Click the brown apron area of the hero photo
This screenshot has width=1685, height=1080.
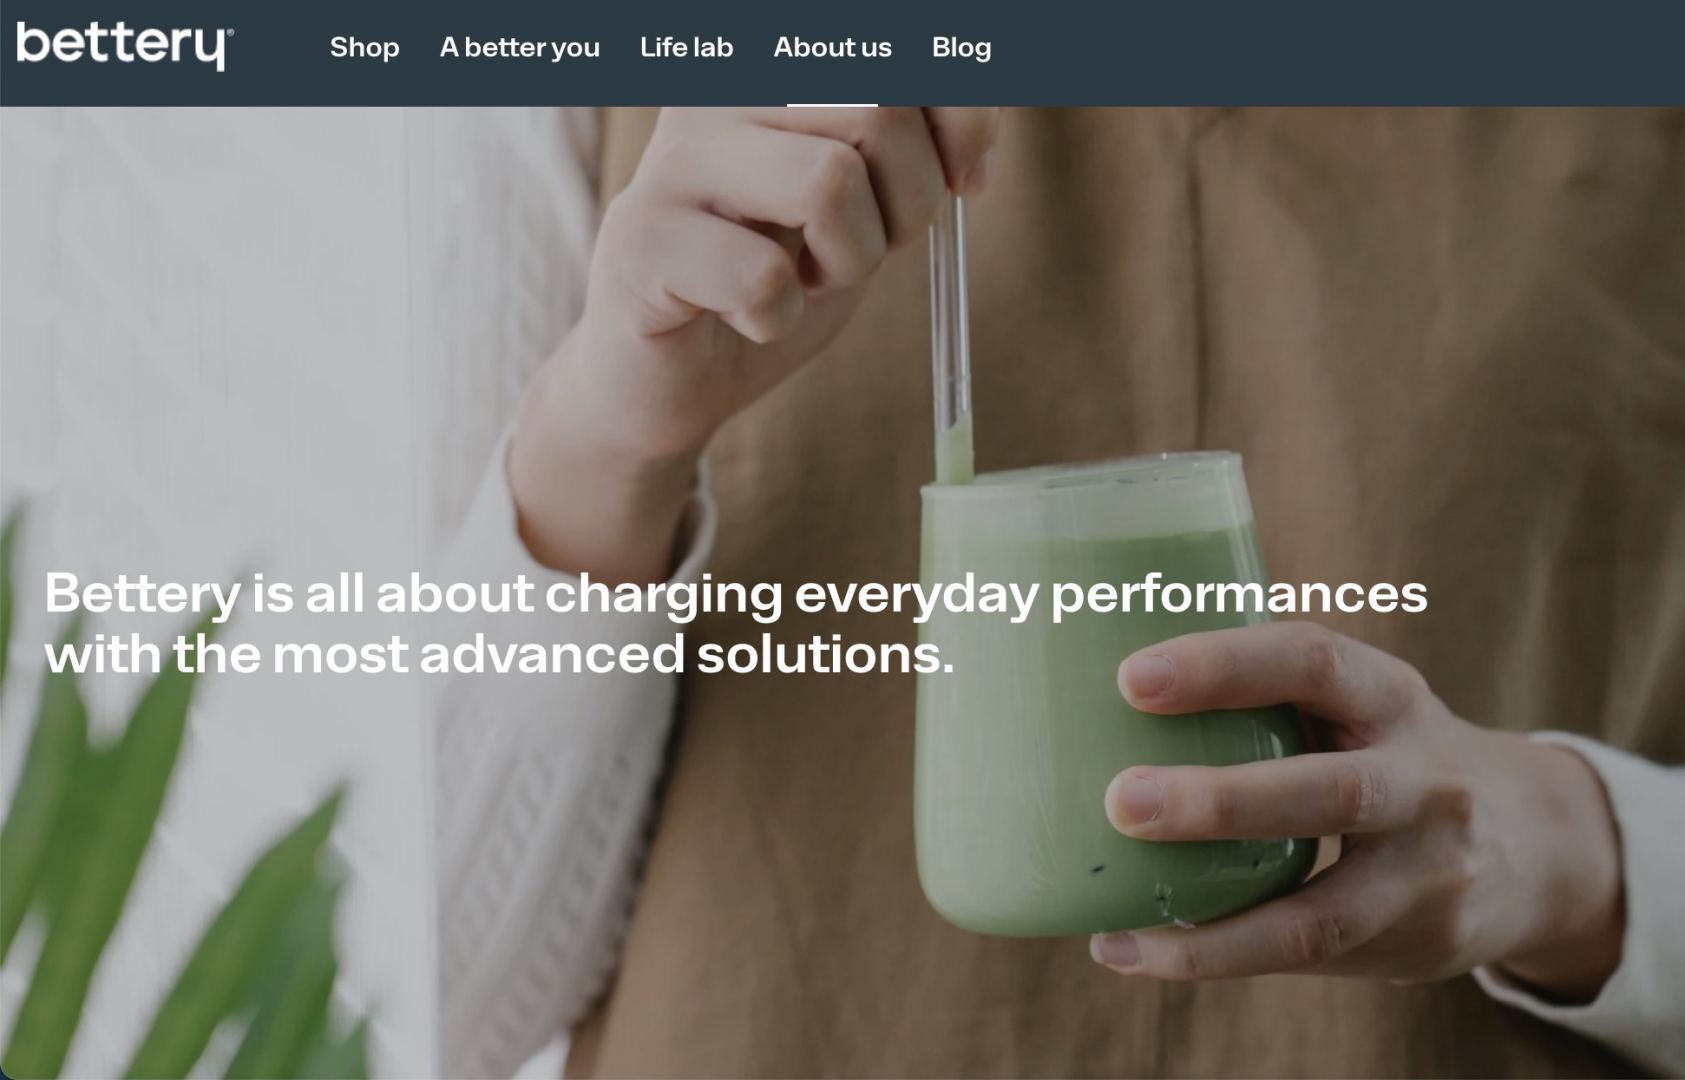(1400, 350)
